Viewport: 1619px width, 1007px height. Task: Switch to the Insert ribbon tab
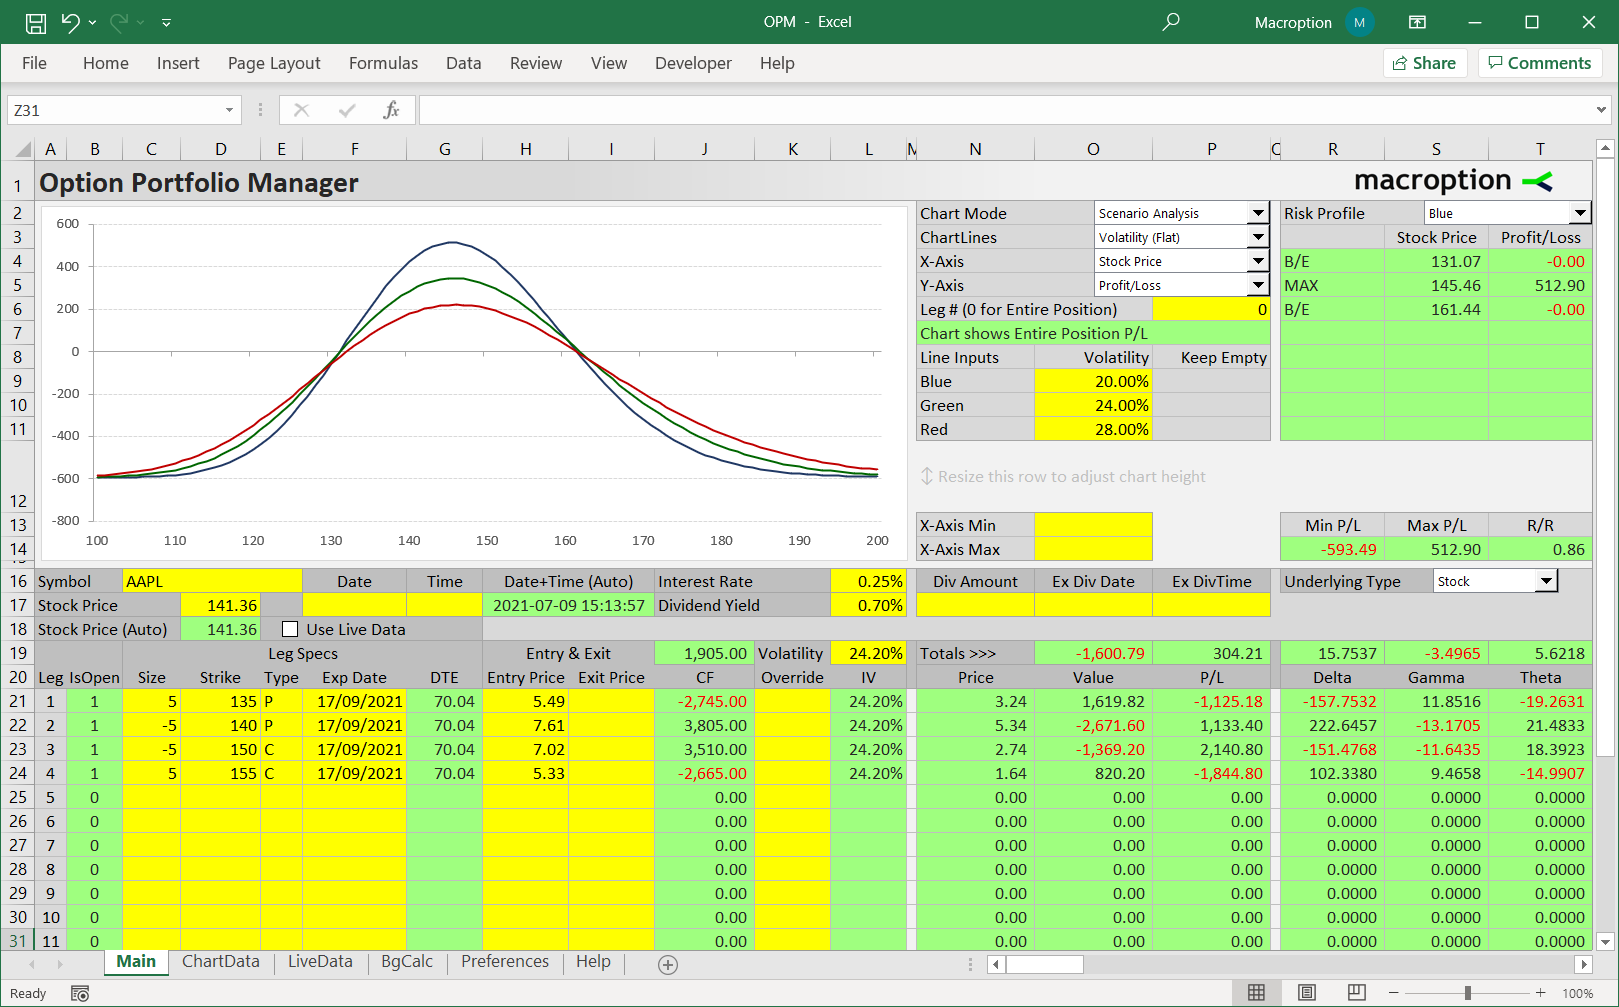point(178,63)
